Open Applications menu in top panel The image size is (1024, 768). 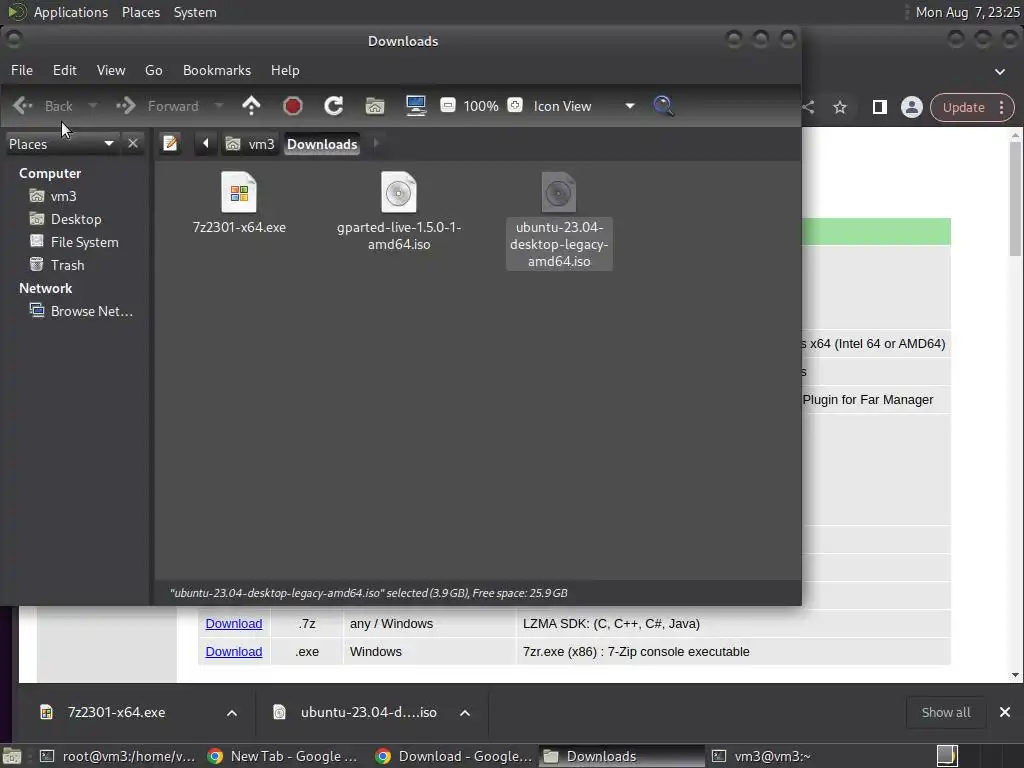(71, 12)
